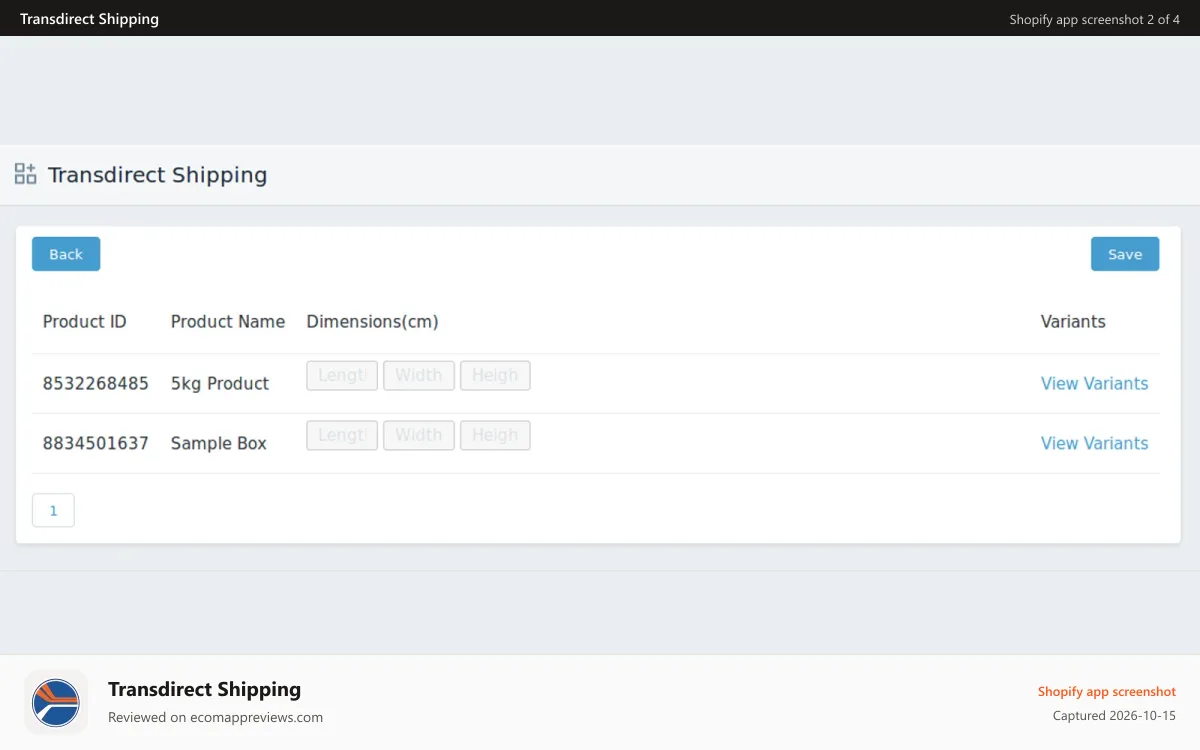The height and width of the screenshot is (750, 1200).
Task: Focus the Height field for 5kg Product
Action: point(495,375)
